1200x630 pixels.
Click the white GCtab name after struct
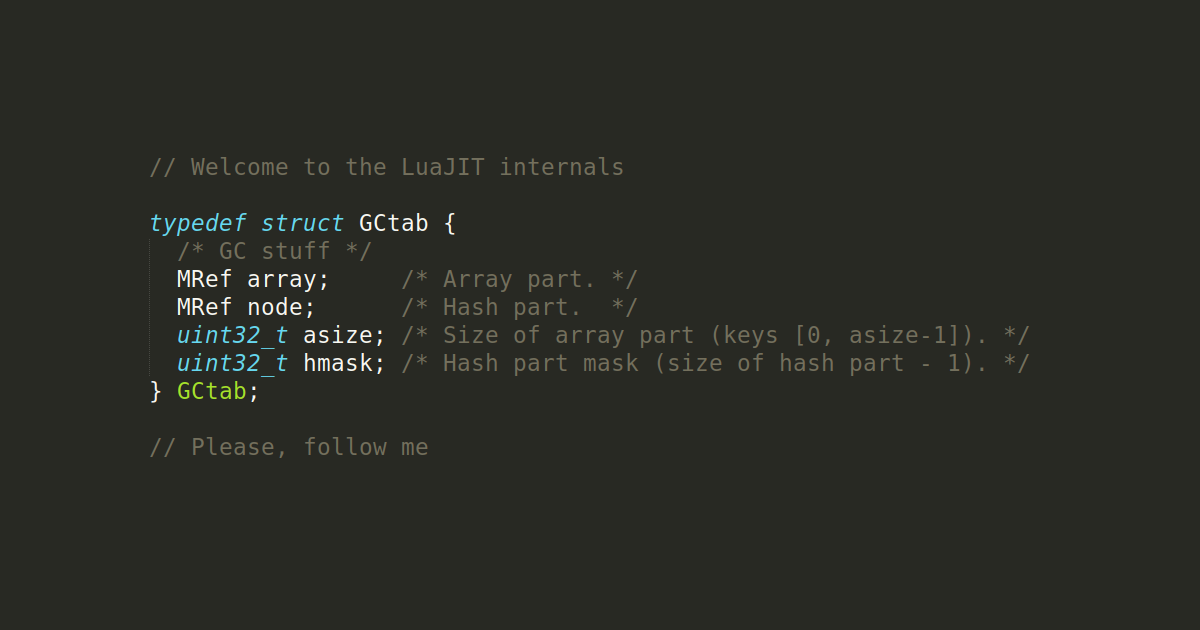(393, 223)
